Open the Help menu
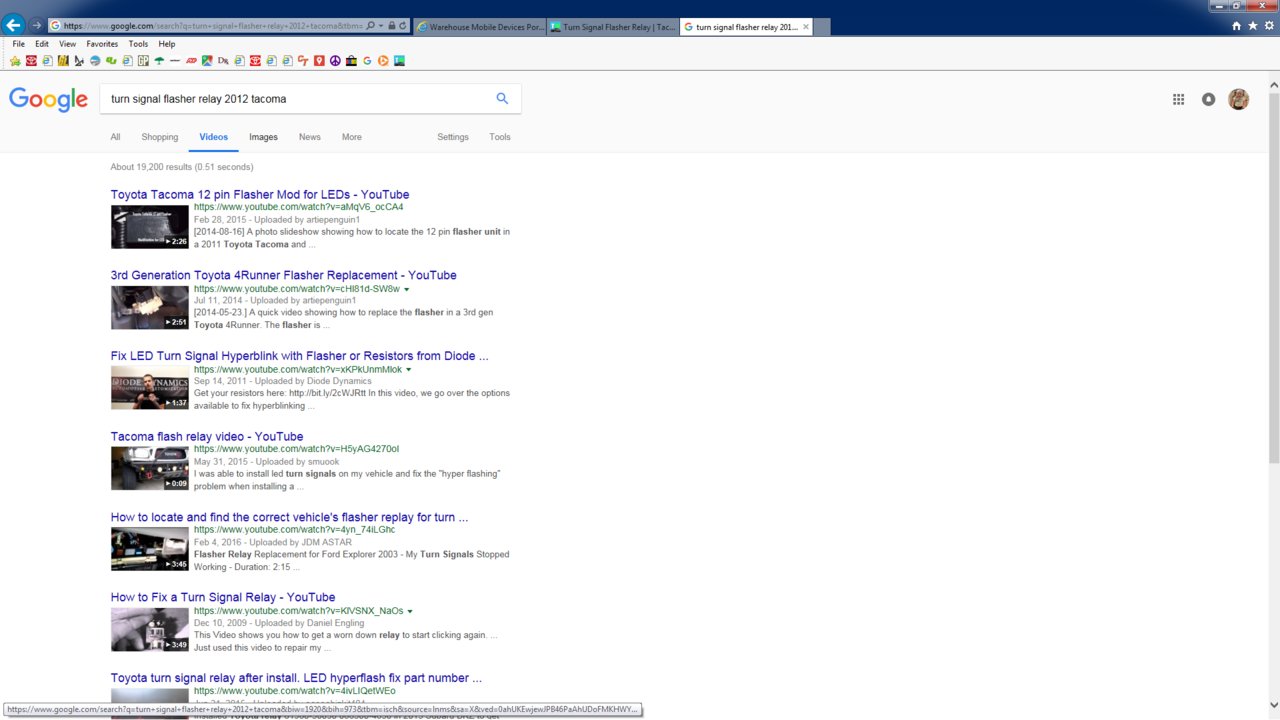This screenshot has height=720, width=1280. pyautogui.click(x=167, y=44)
